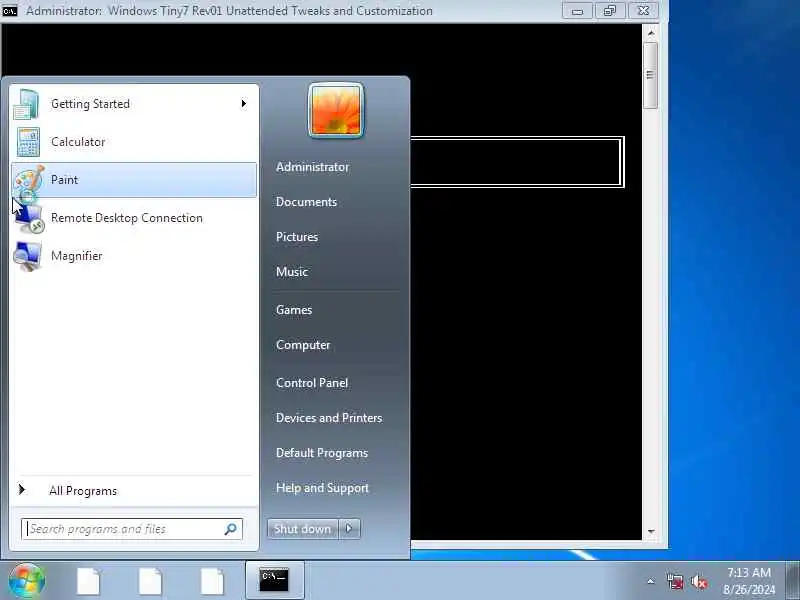
Task: Click the Calculator label
Action: point(78,142)
